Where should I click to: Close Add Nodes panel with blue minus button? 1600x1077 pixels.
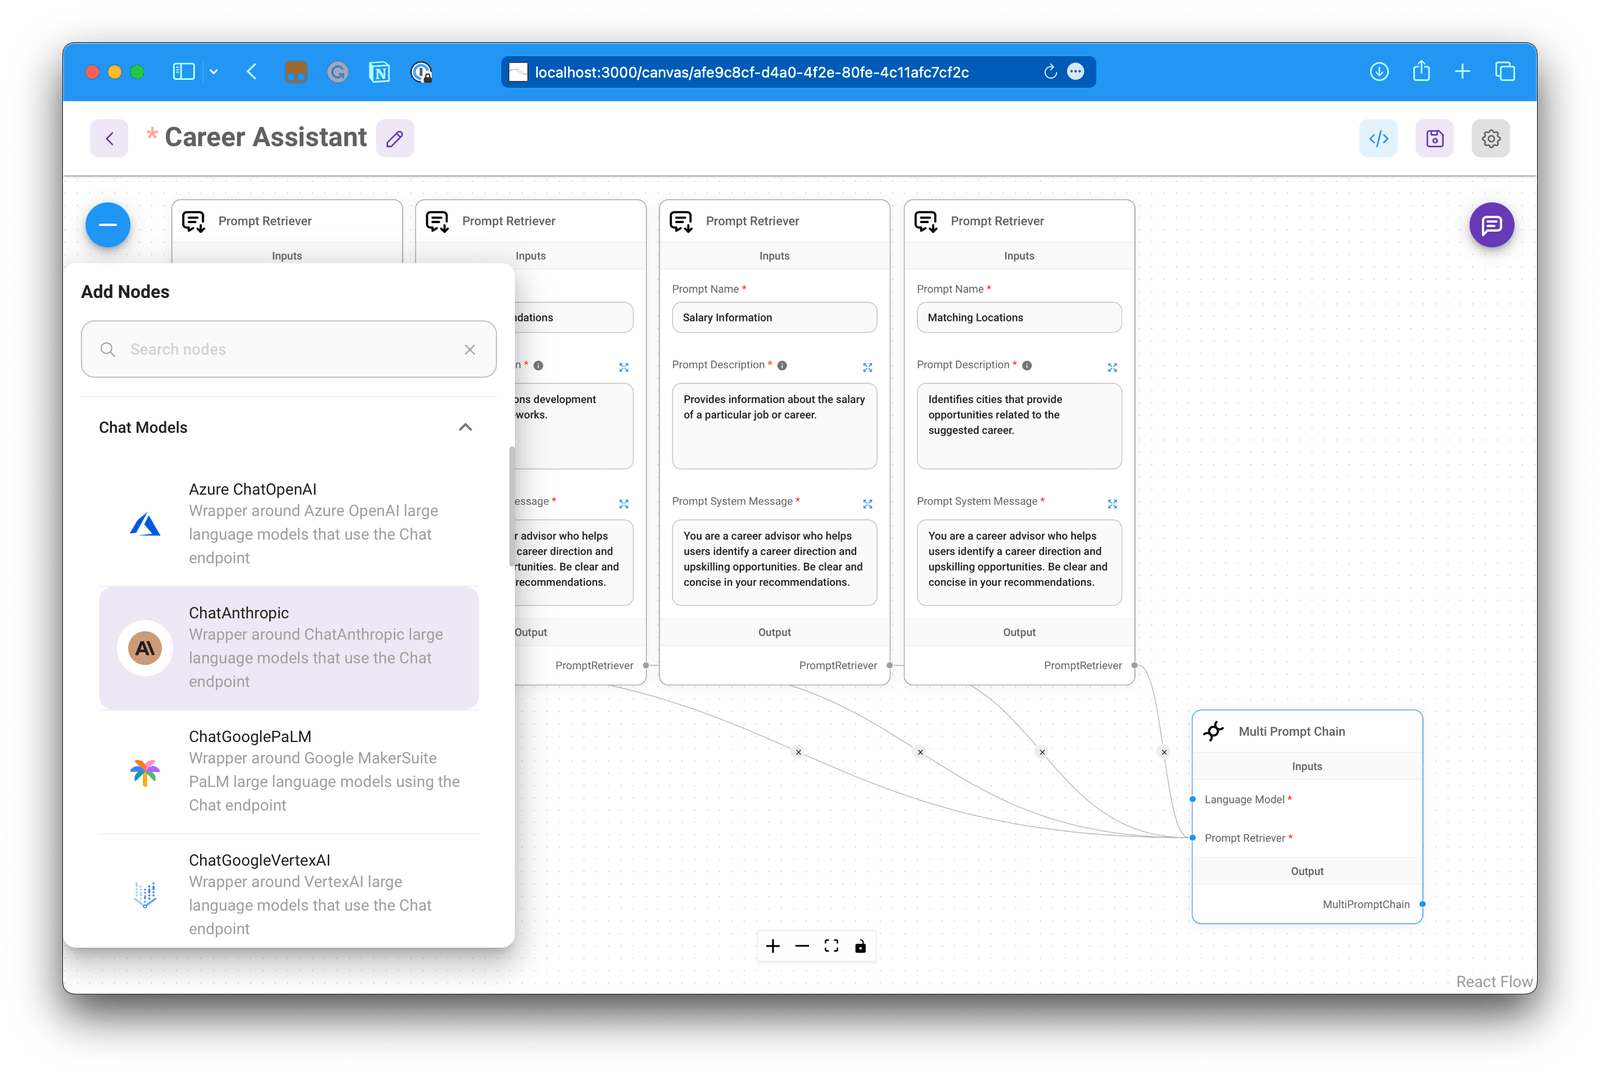click(x=108, y=225)
